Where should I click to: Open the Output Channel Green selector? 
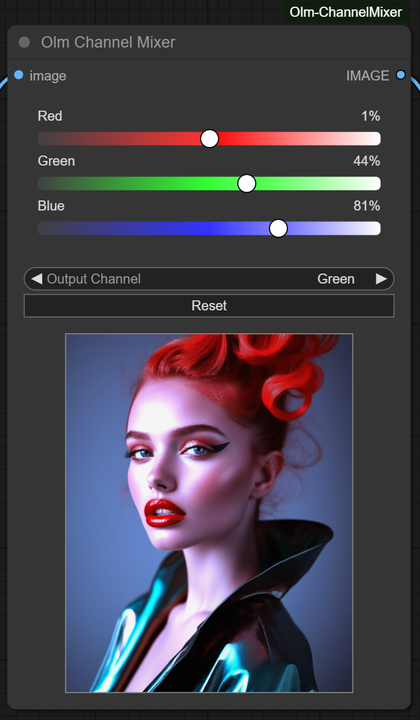(x=209, y=279)
